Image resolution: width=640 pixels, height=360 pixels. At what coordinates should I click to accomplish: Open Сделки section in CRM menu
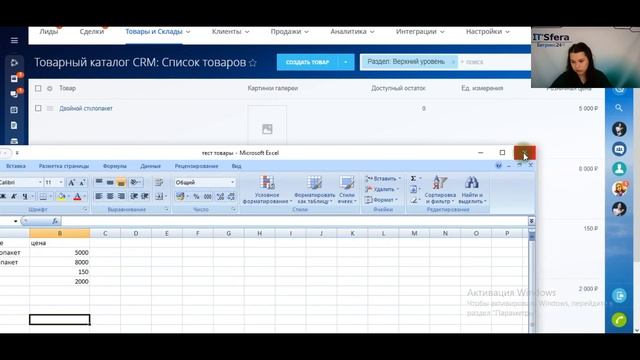click(91, 31)
